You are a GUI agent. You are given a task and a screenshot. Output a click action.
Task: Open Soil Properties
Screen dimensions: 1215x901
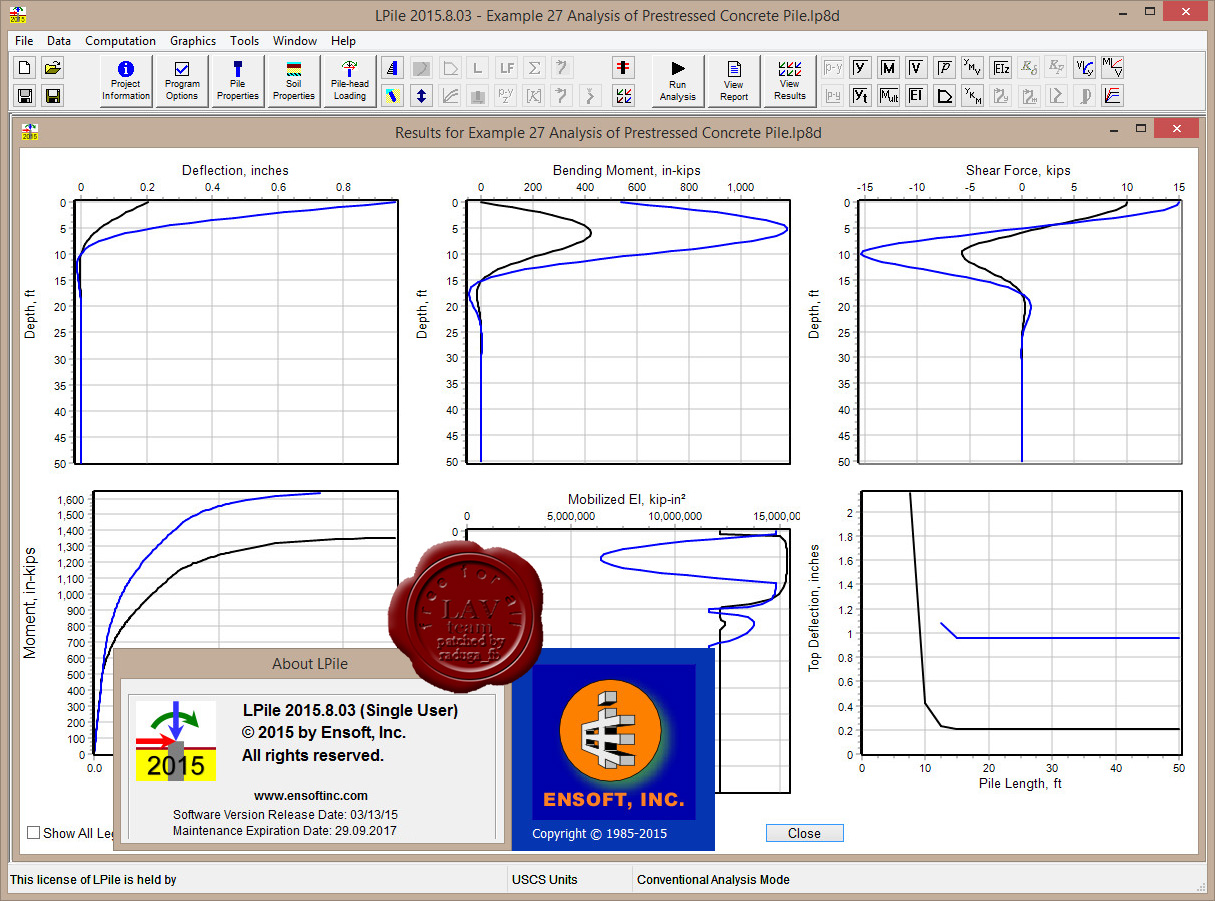(294, 82)
